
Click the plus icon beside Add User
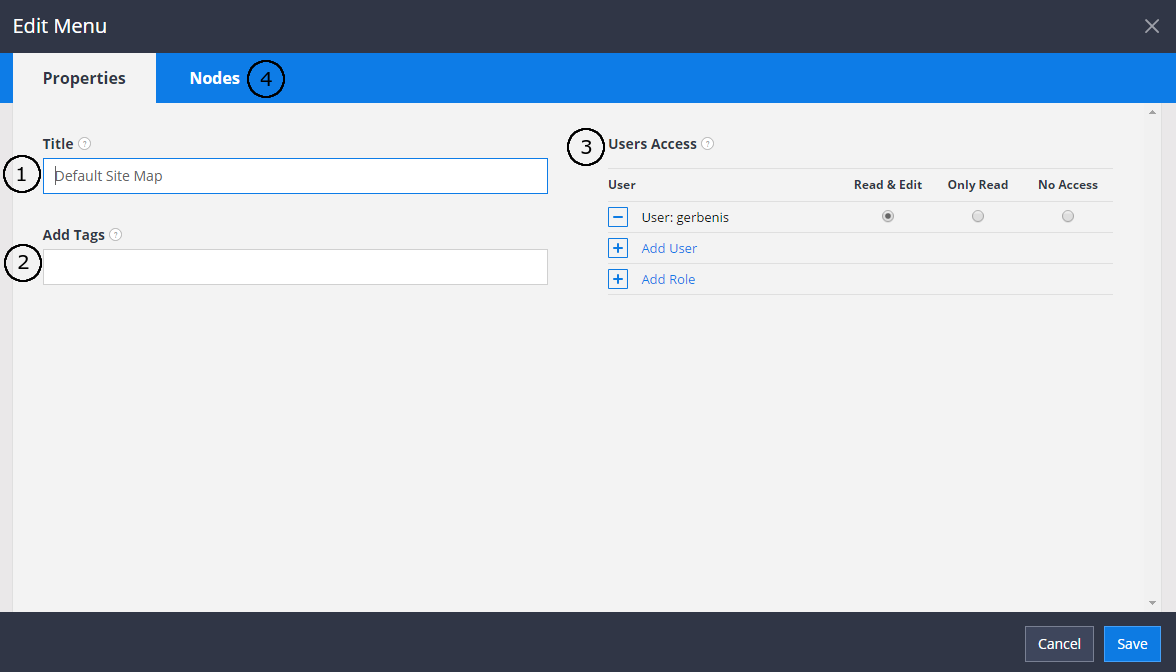pos(618,247)
